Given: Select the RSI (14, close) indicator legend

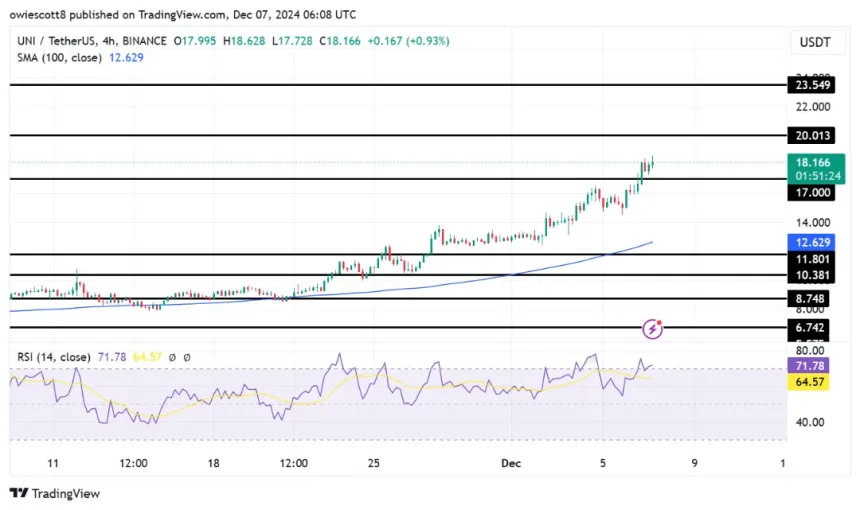Looking at the screenshot, I should pos(55,356).
